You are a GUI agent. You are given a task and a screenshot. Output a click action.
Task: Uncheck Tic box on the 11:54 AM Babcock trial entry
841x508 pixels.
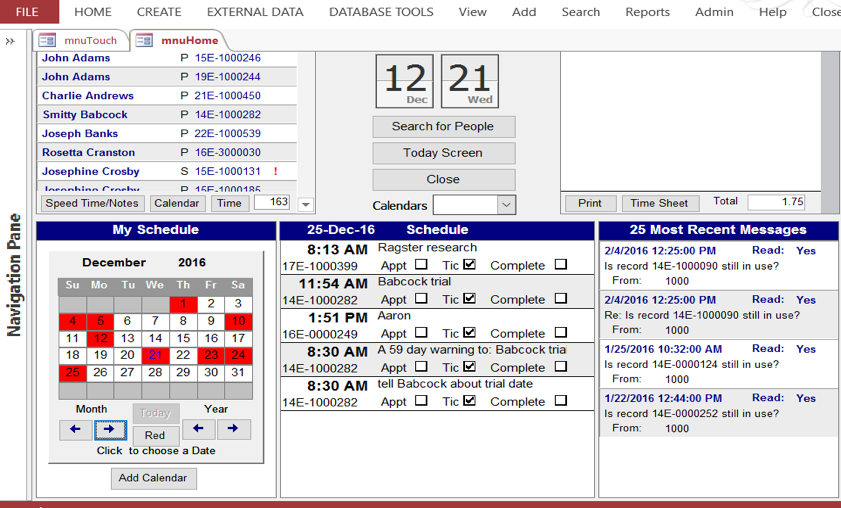pos(469,299)
